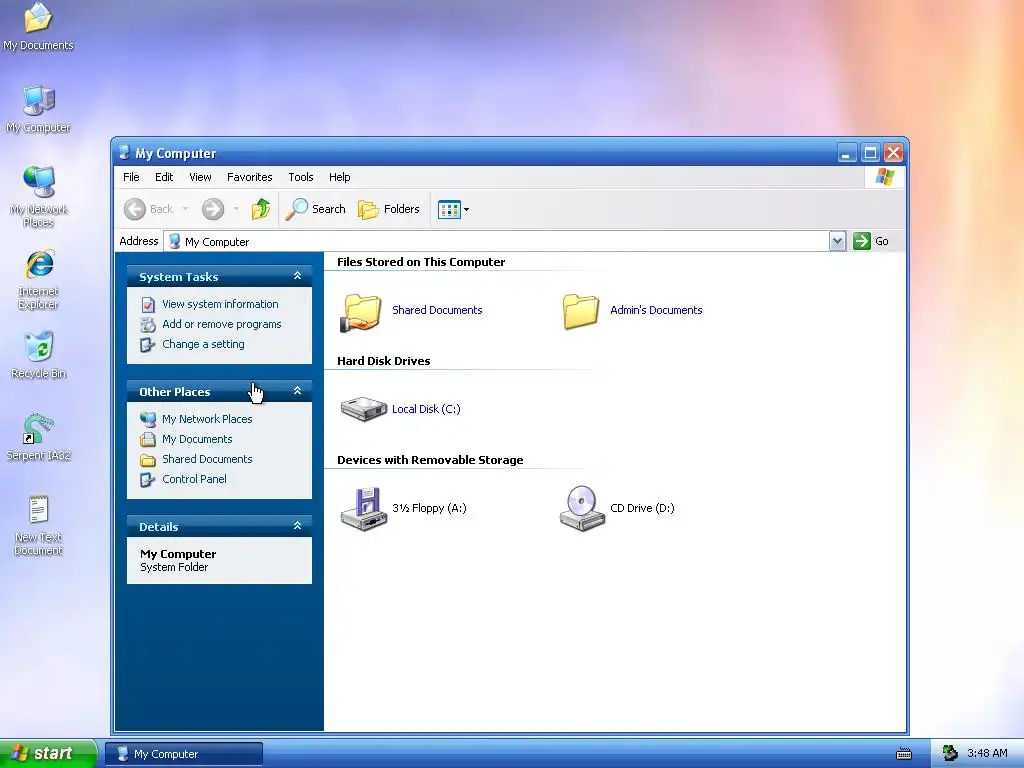Open My Documents link in Other Places
This screenshot has width=1024, height=768.
pyautogui.click(x=197, y=439)
